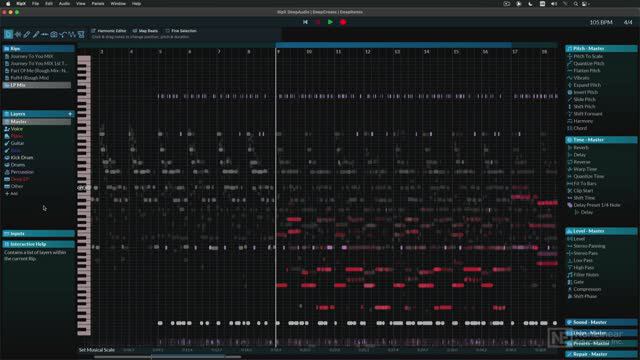Apply the Quantize Time effect

tap(589, 176)
